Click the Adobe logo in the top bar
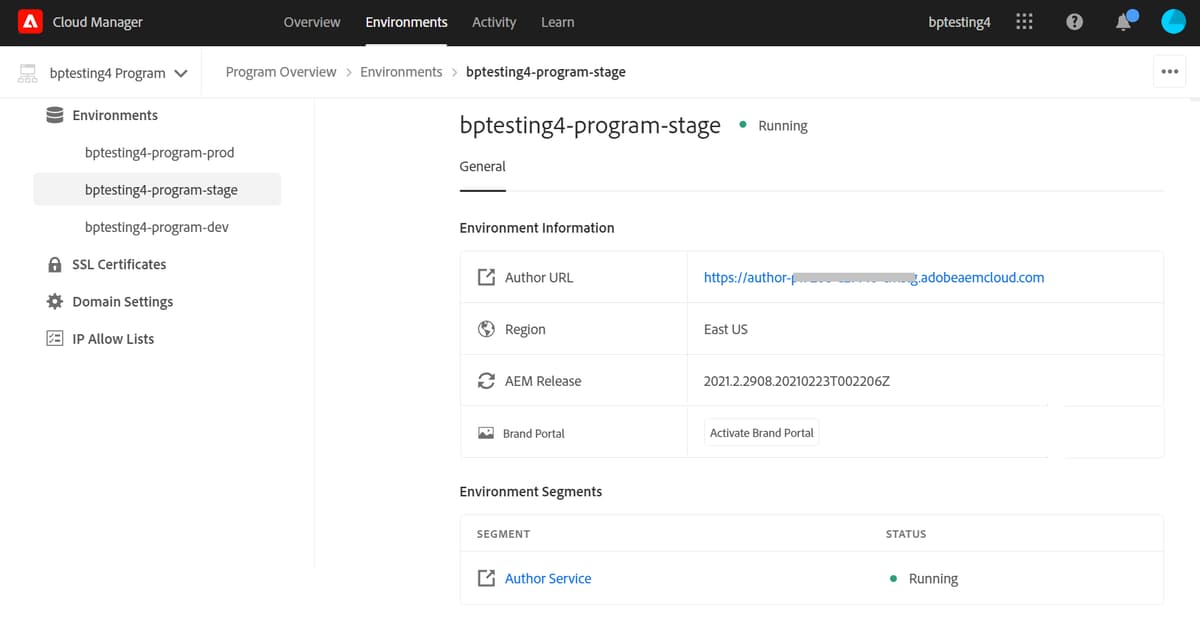 [x=30, y=21]
